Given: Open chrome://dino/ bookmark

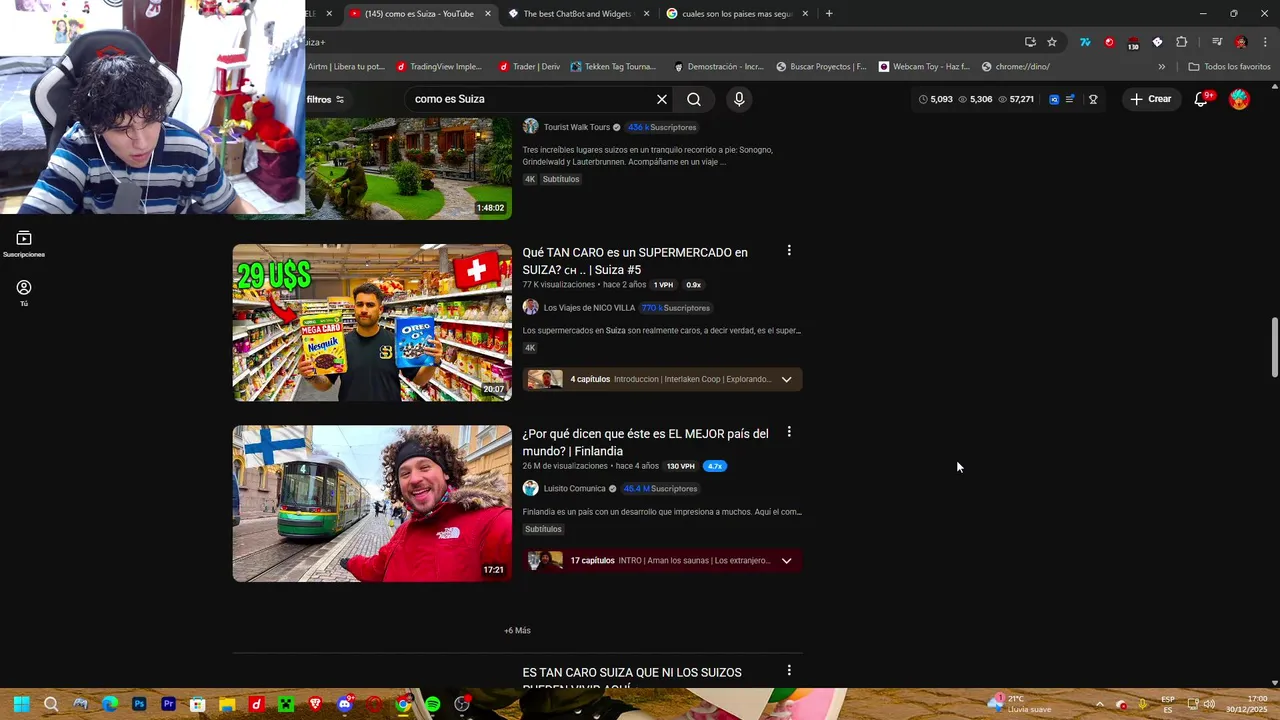Looking at the screenshot, I should (x=1016, y=67).
